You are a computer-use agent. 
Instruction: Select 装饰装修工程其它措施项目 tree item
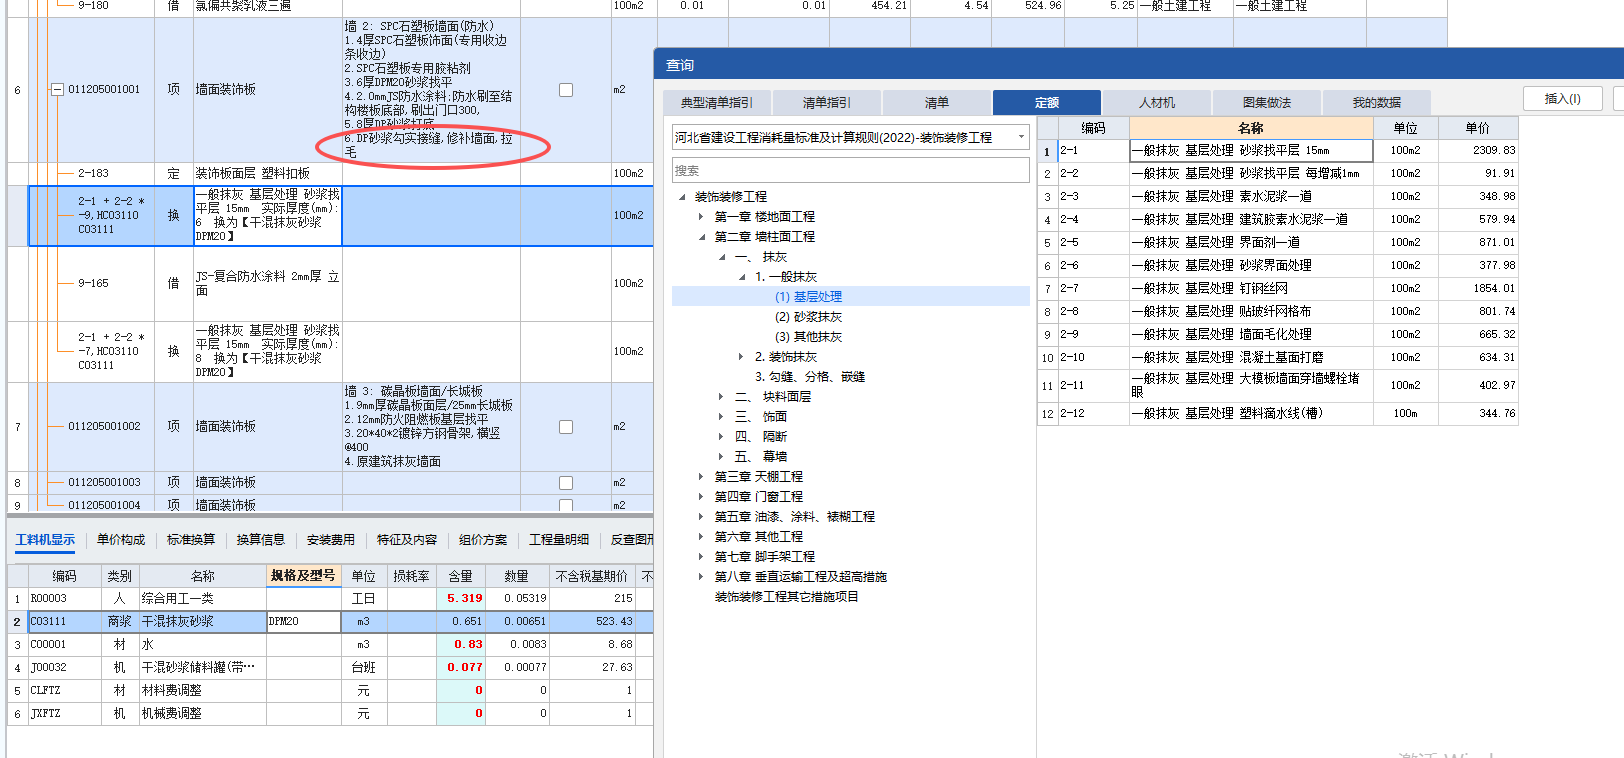click(787, 597)
